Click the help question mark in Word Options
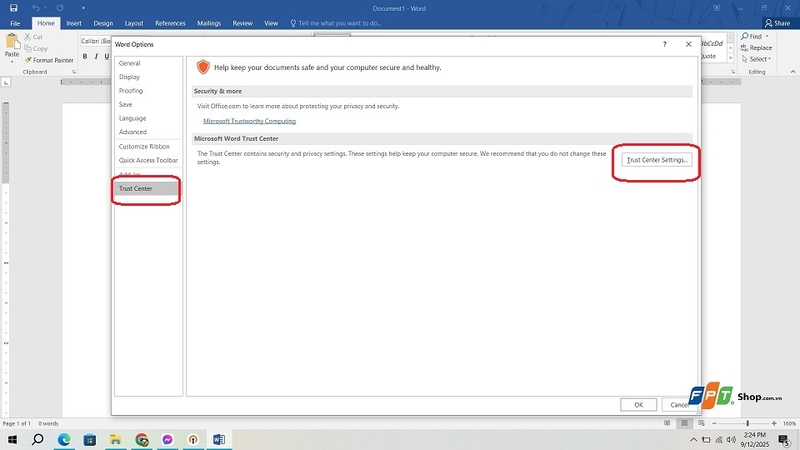 pyautogui.click(x=664, y=44)
